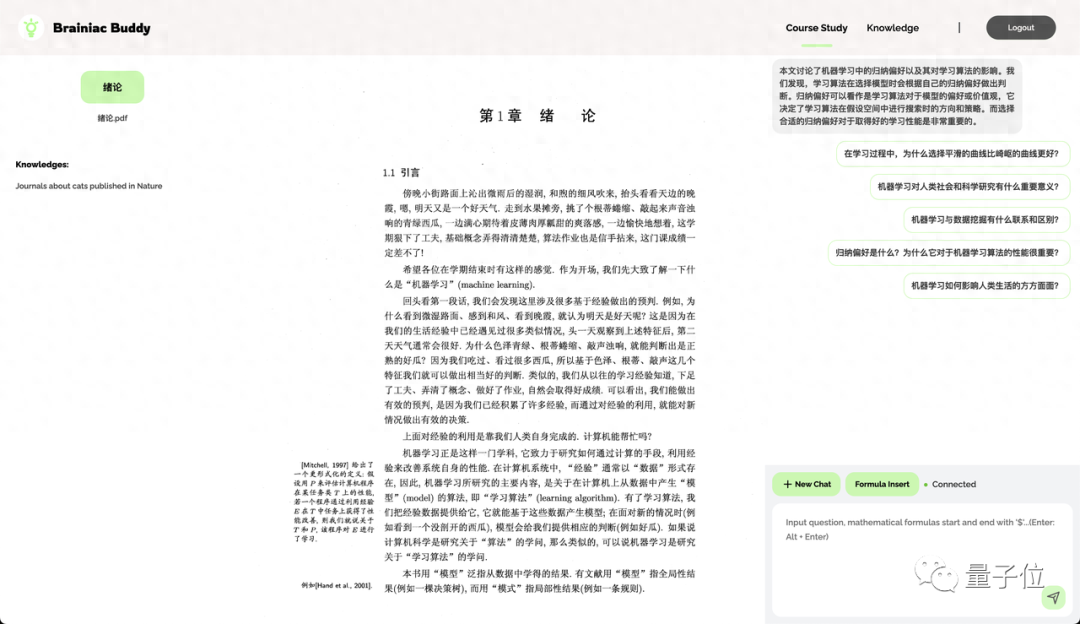The height and width of the screenshot is (624, 1080).
Task: Select the 归纳偏好是什么 suggested question
Action: [x=948, y=252]
